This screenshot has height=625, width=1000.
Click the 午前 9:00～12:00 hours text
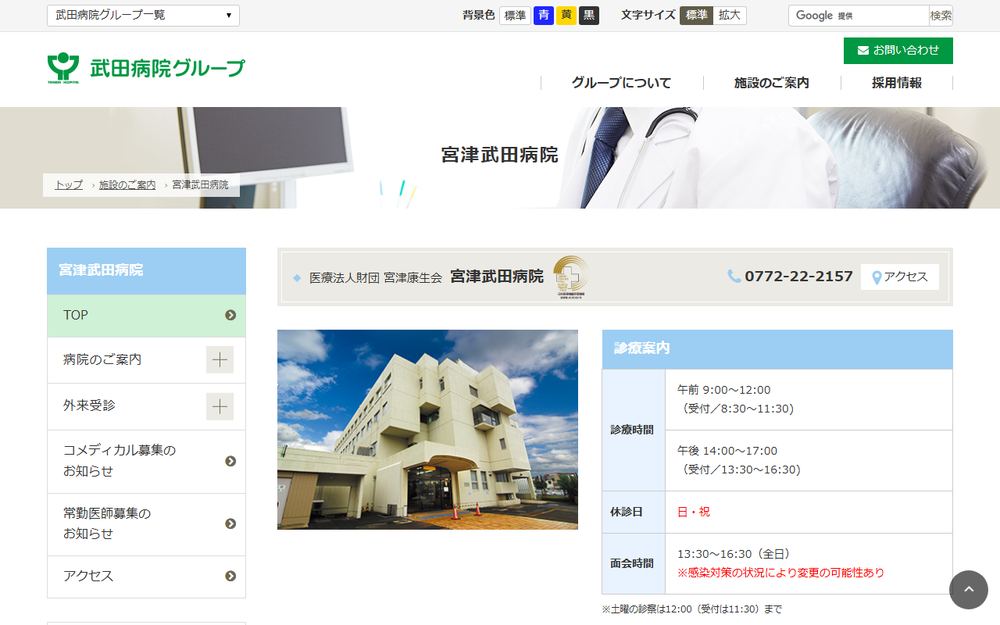tap(724, 390)
